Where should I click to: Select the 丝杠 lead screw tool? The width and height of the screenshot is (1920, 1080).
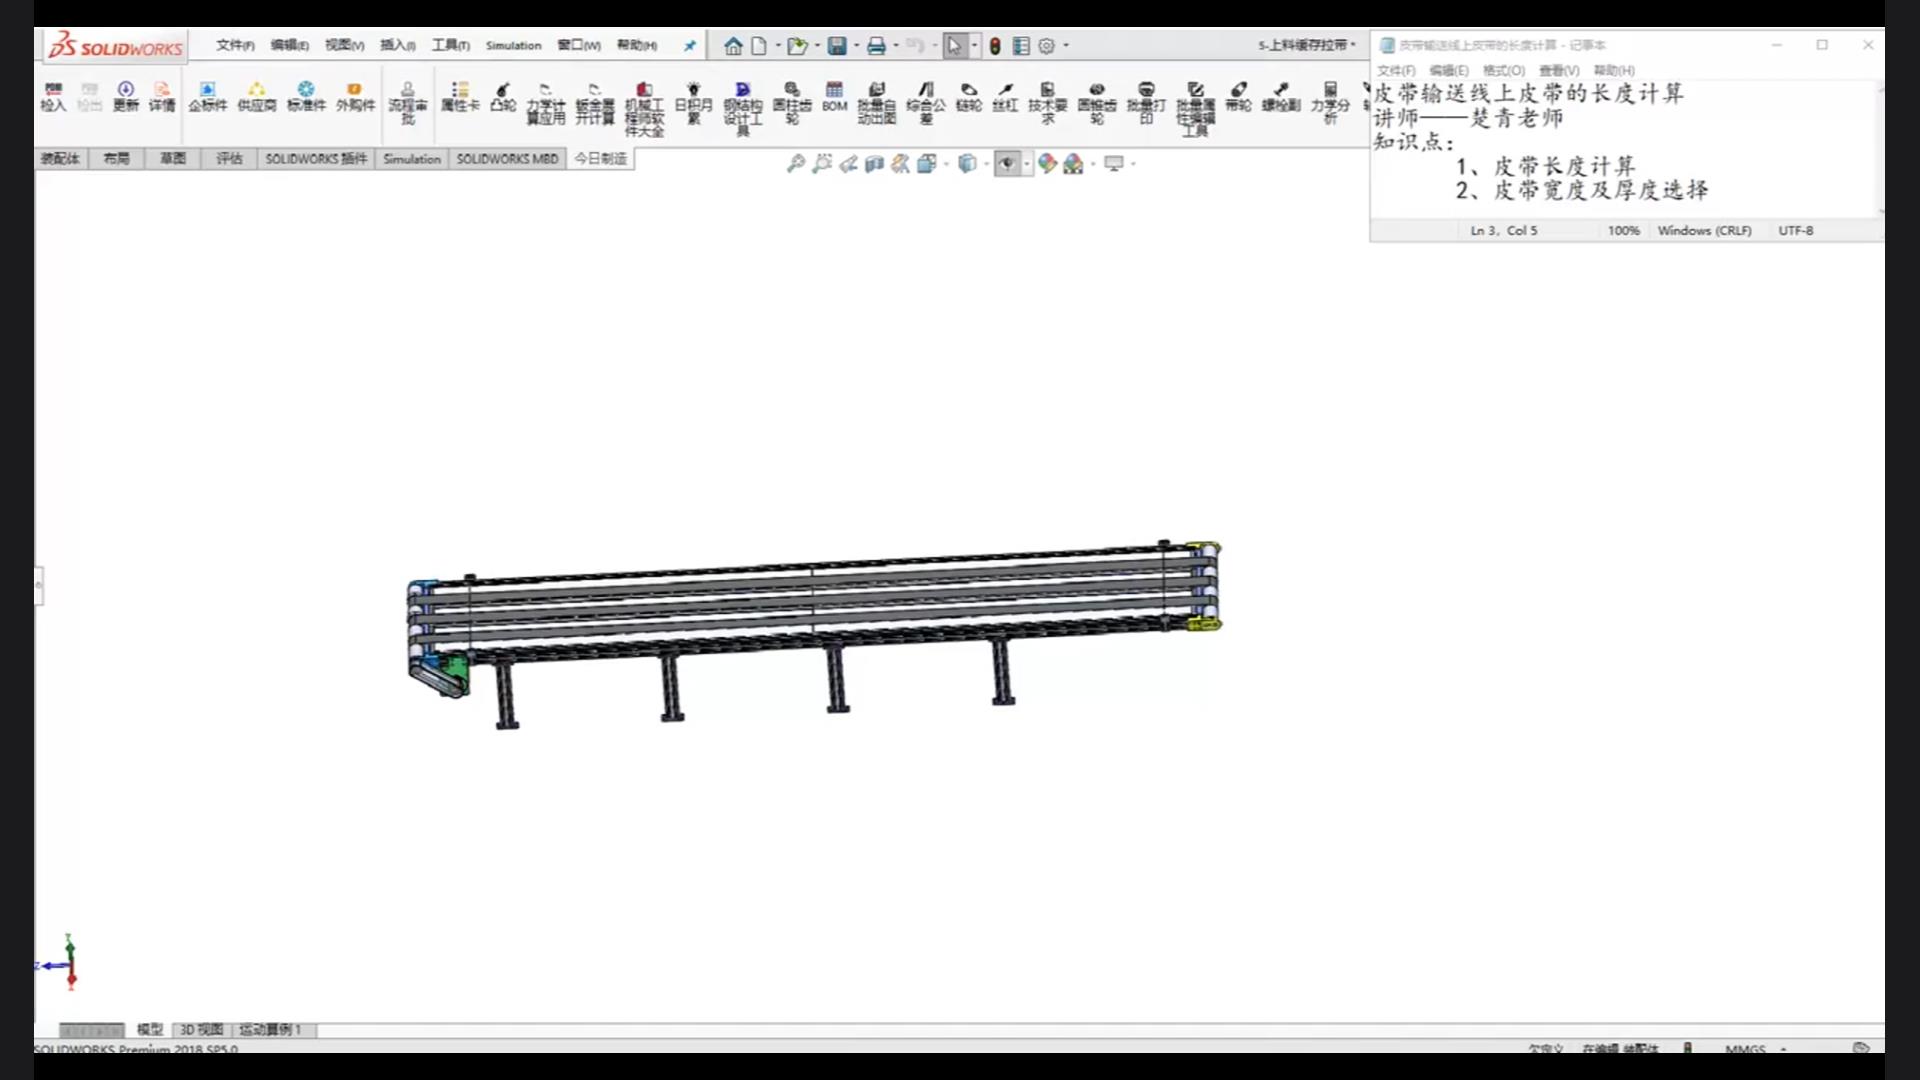1005,97
